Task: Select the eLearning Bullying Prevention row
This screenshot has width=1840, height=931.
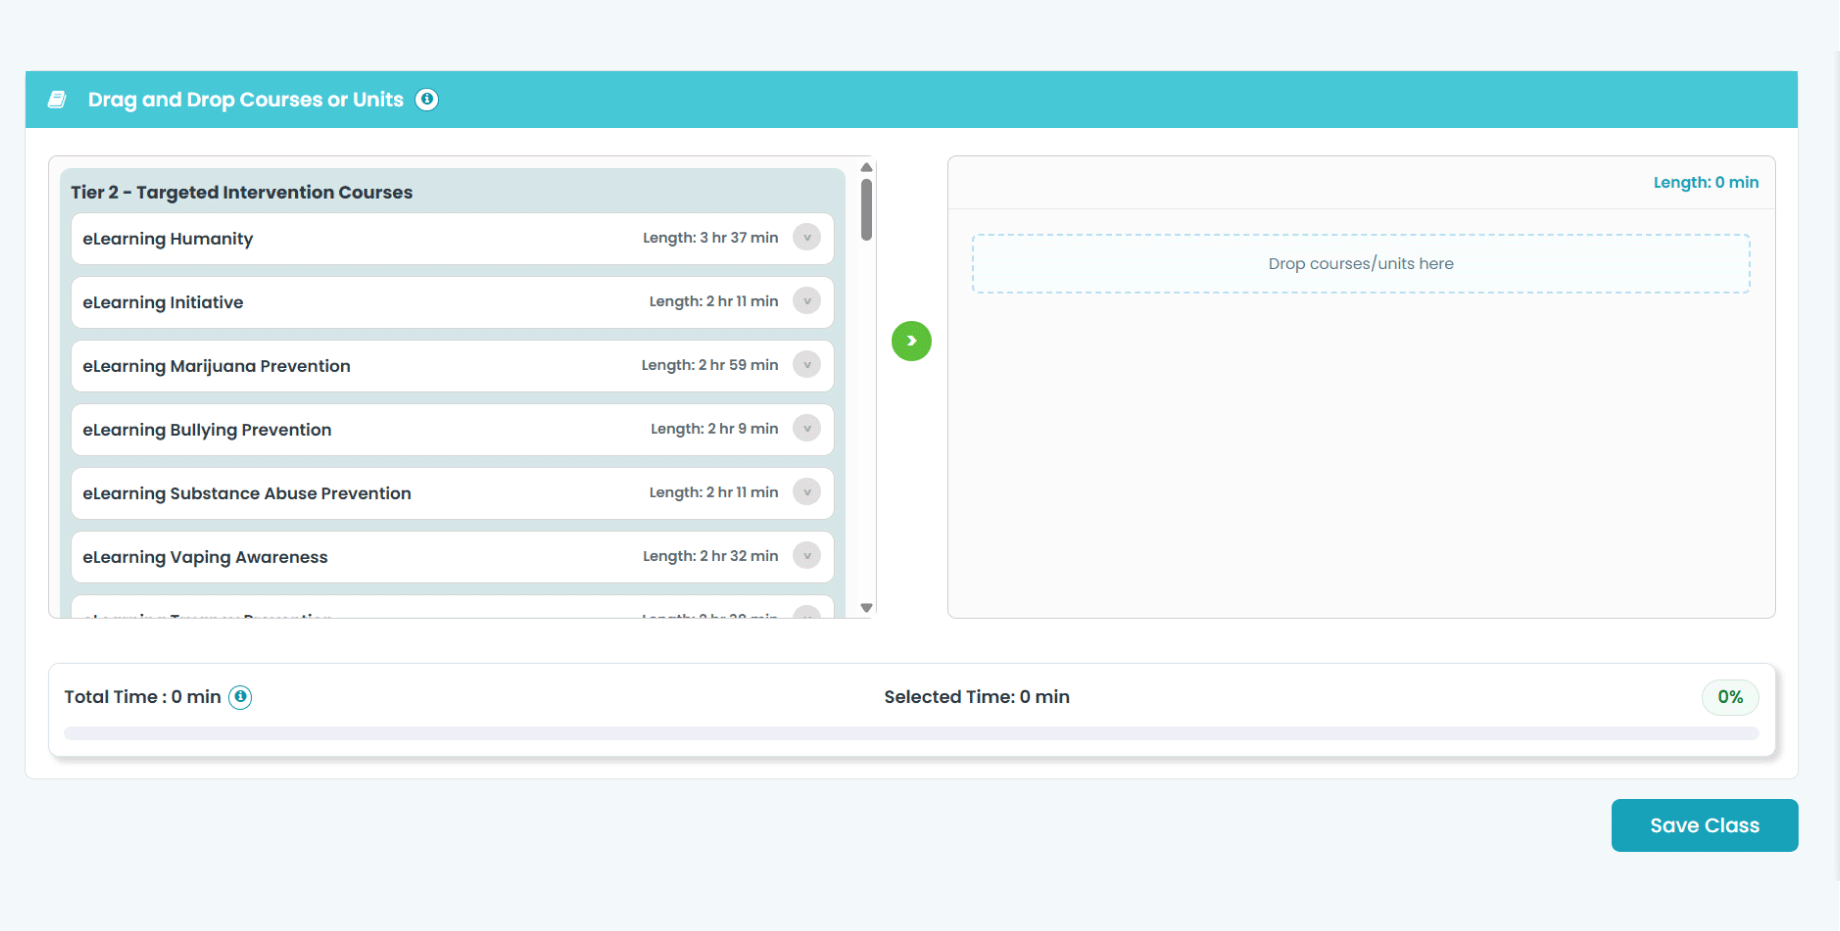Action: [452, 430]
